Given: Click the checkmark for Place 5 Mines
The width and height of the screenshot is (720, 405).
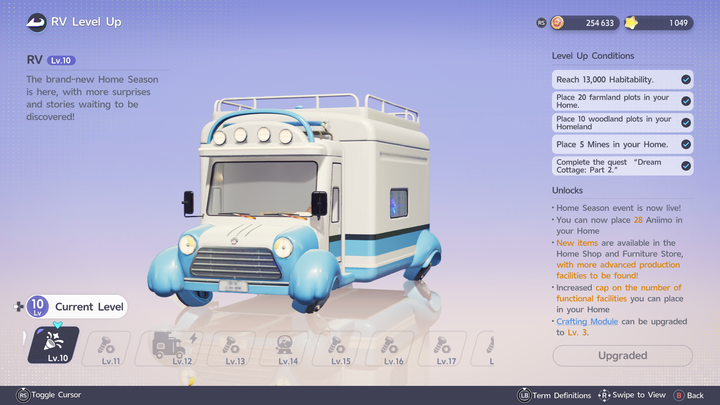Looking at the screenshot, I should tap(686, 144).
